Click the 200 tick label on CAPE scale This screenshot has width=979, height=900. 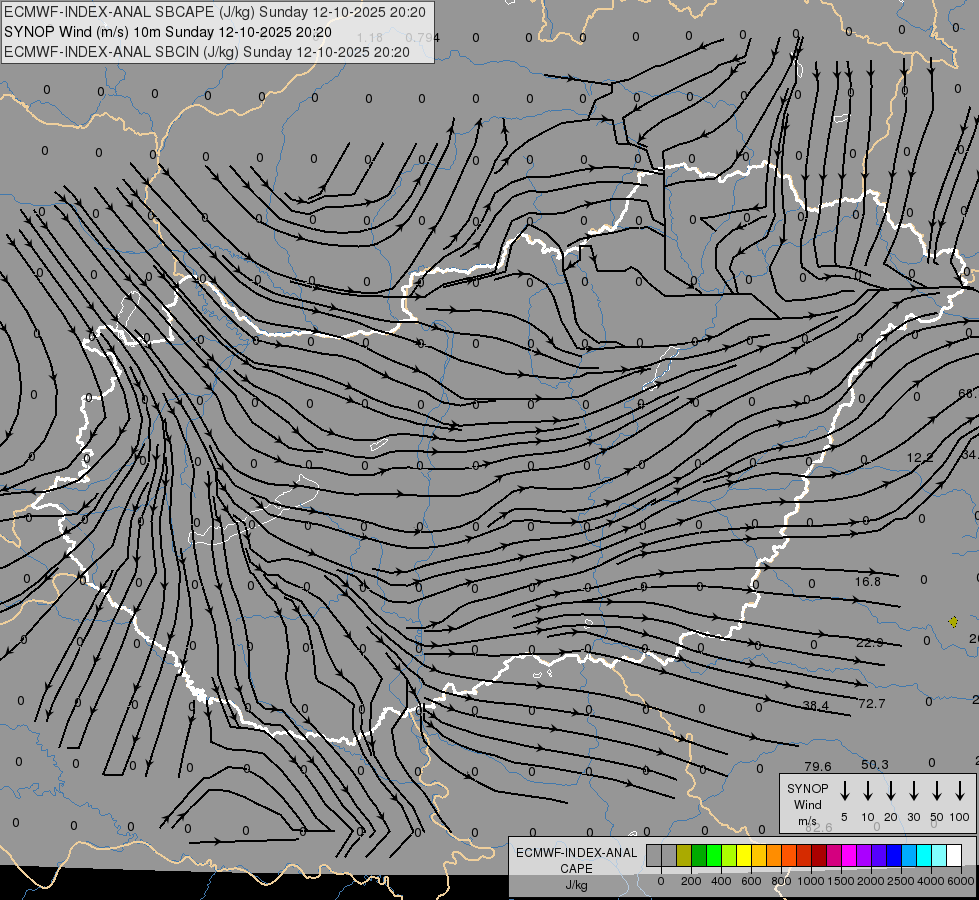click(x=691, y=881)
